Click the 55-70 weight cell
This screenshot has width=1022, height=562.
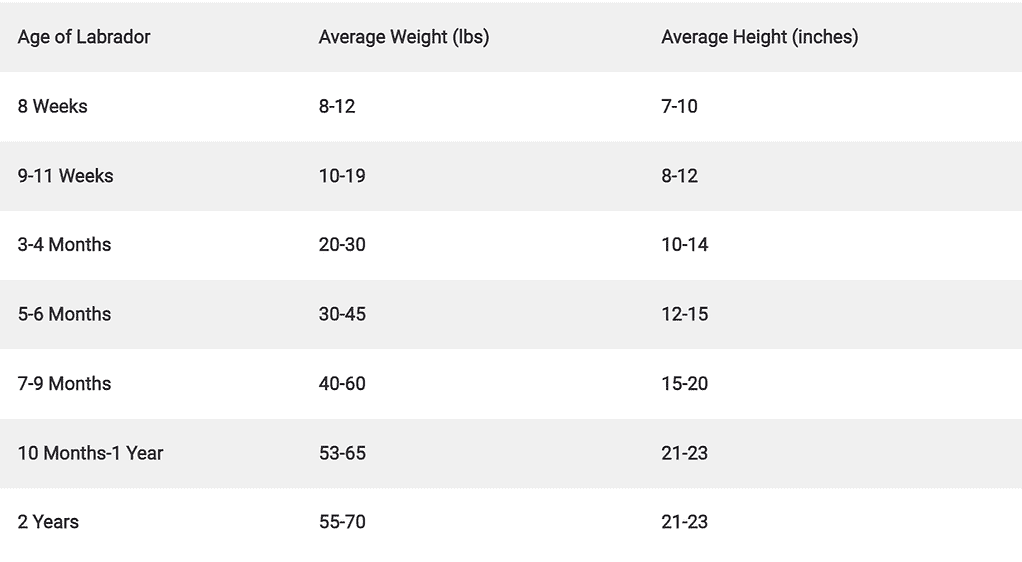click(342, 522)
